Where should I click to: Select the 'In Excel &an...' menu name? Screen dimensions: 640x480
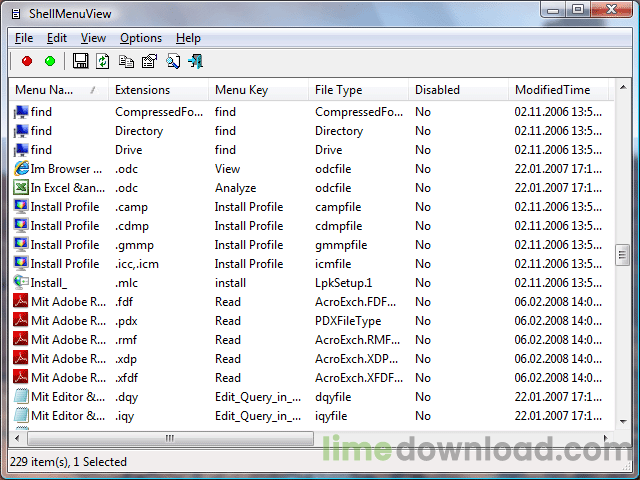pyautogui.click(x=68, y=188)
